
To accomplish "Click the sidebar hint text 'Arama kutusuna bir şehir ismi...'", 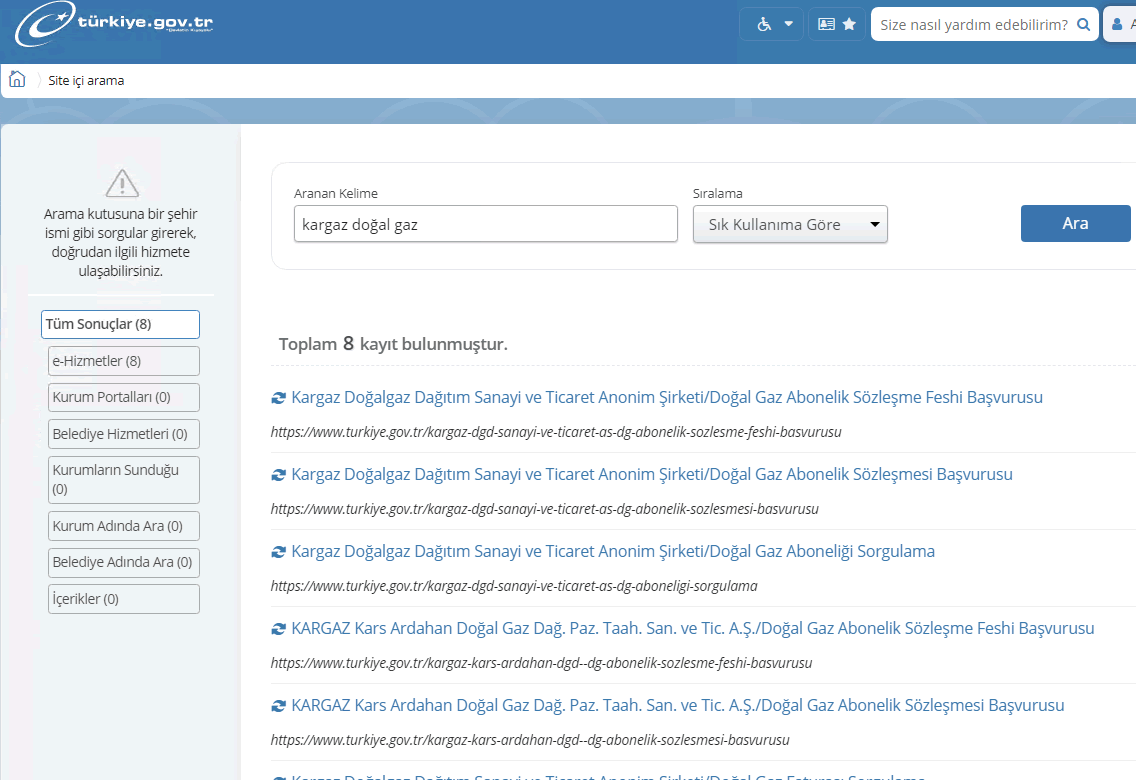I will [x=120, y=243].
